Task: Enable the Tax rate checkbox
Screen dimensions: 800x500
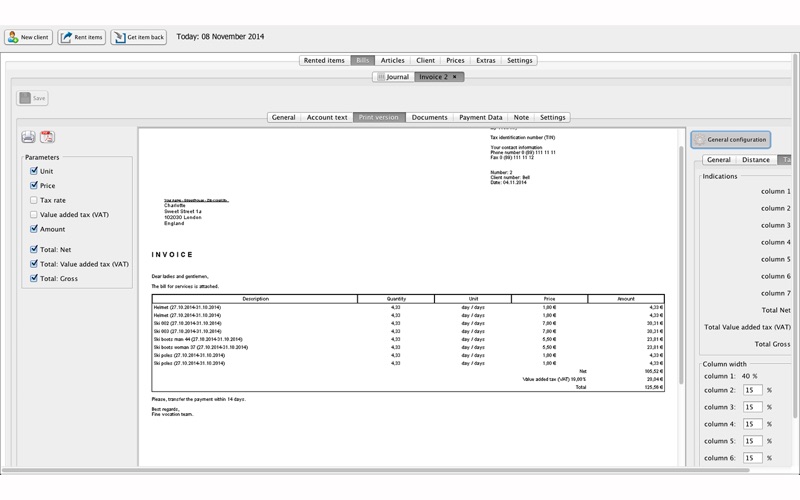Action: pyautogui.click(x=34, y=200)
